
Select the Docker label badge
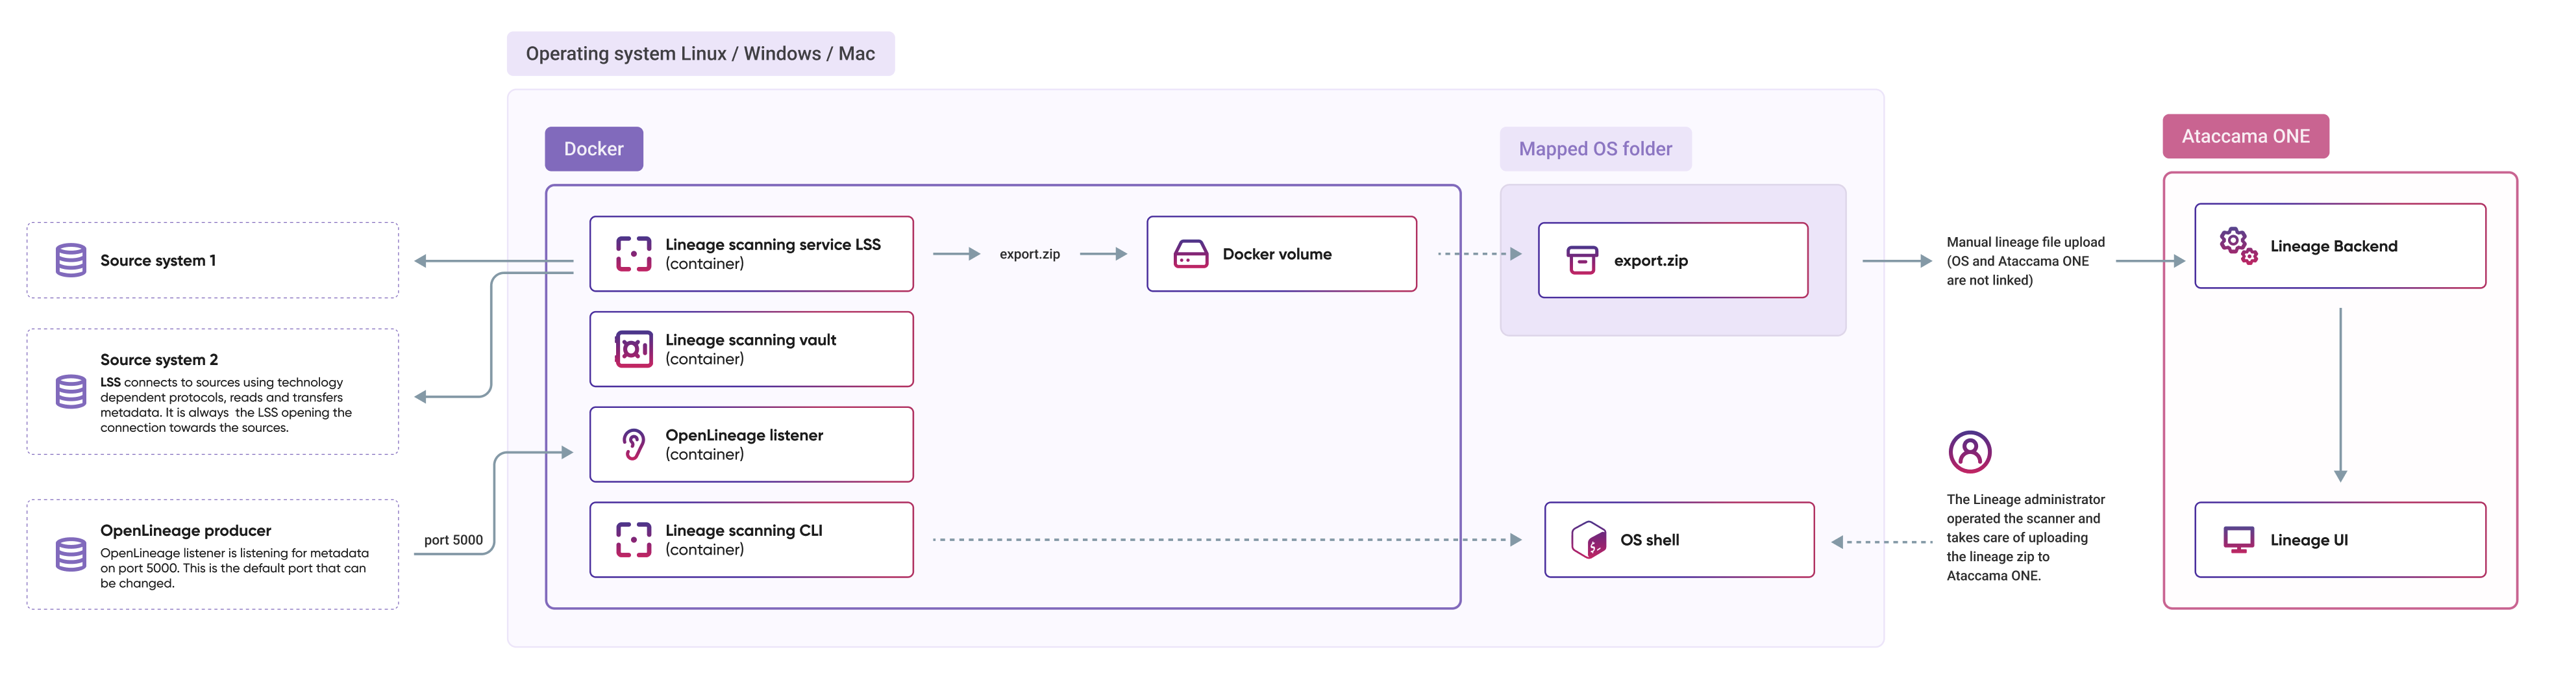[593, 148]
